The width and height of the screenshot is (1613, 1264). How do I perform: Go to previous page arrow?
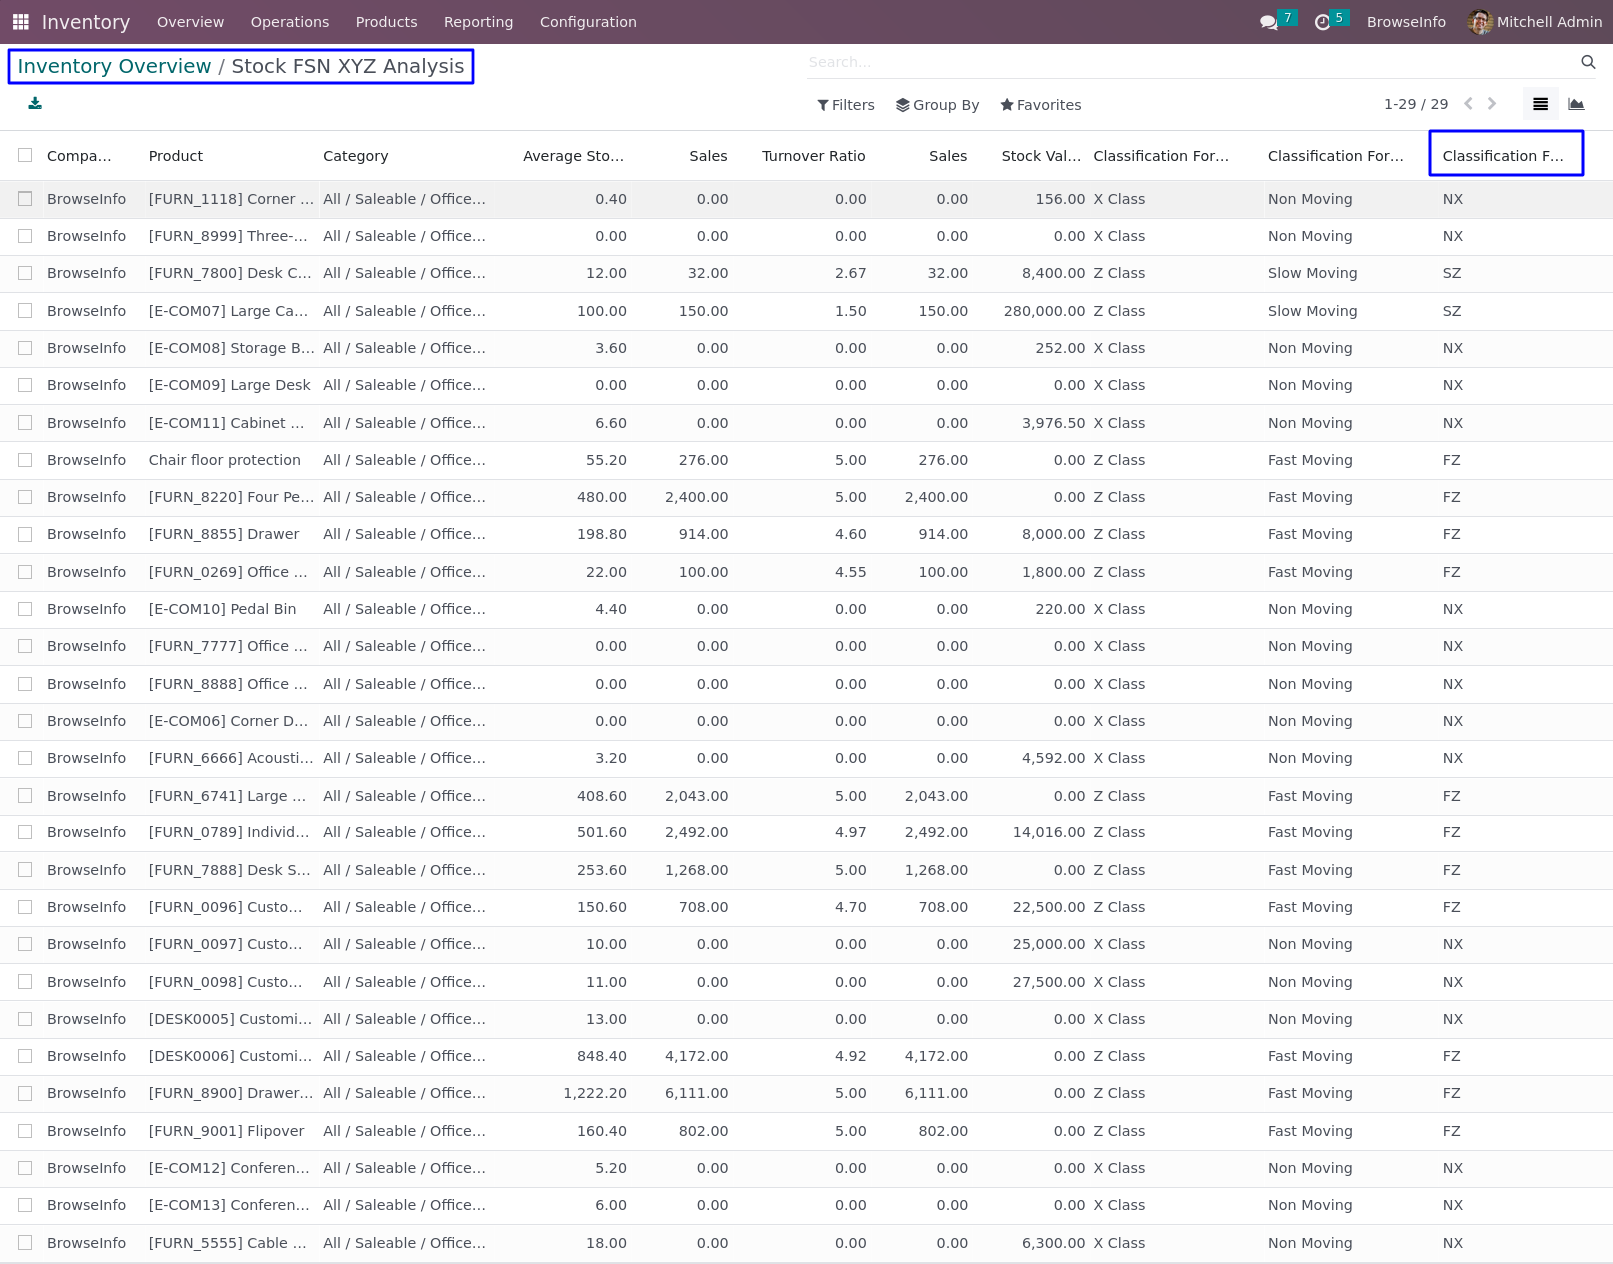coord(1468,104)
